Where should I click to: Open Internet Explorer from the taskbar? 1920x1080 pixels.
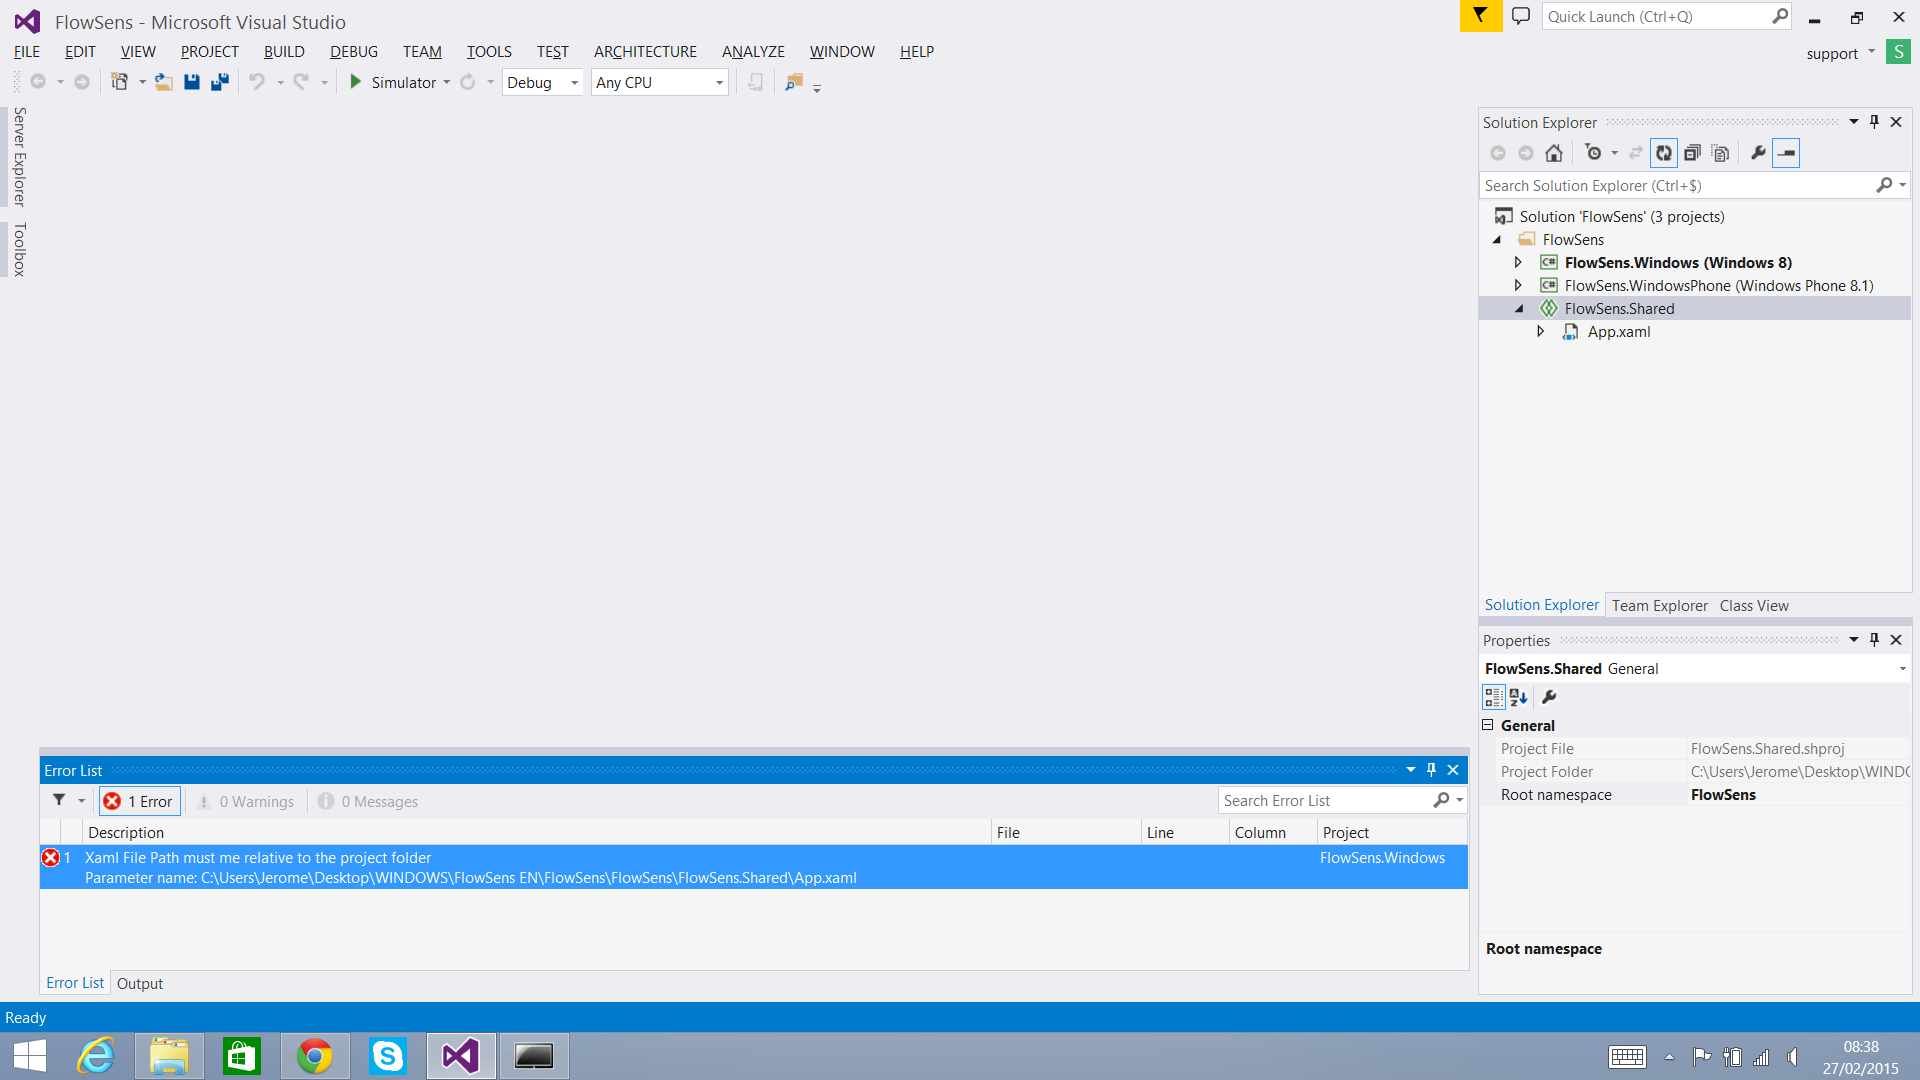point(96,1056)
